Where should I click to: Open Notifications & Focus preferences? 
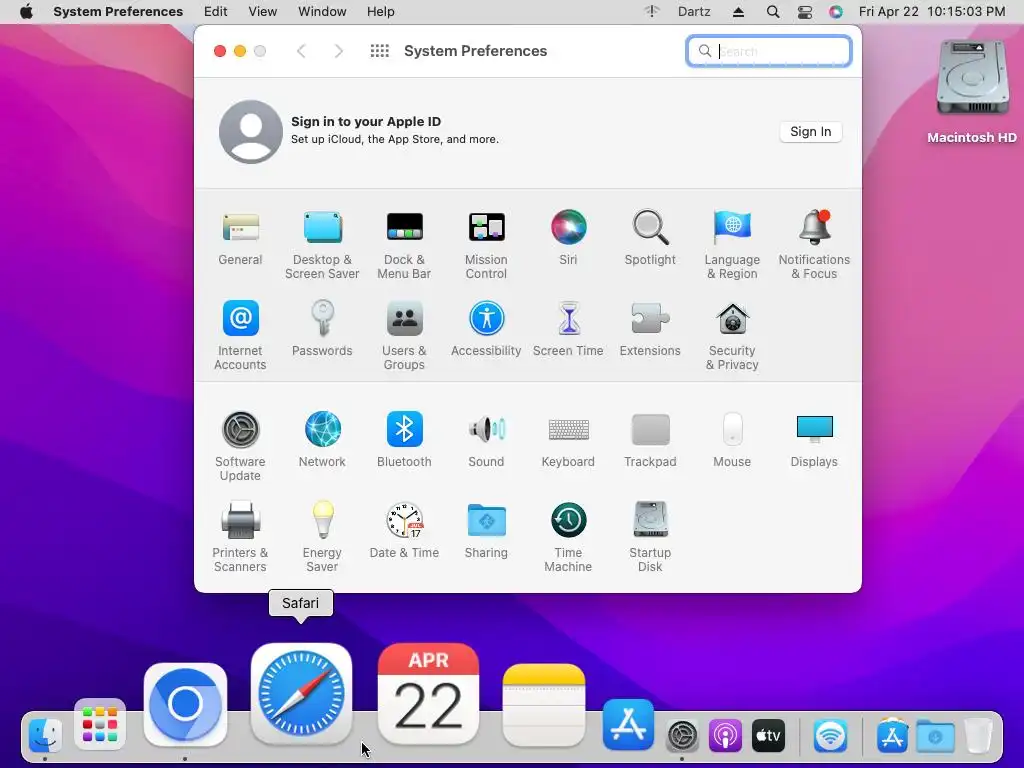pos(814,244)
